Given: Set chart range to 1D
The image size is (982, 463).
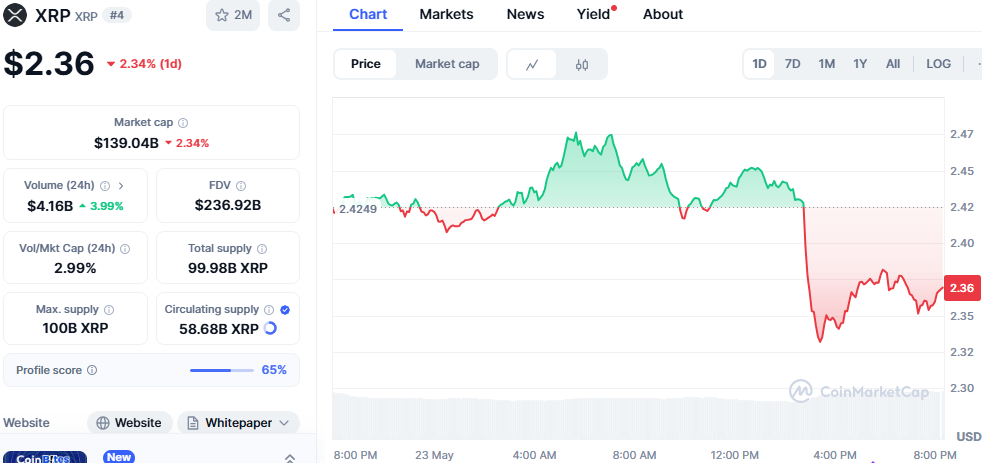Looking at the screenshot, I should [x=759, y=64].
